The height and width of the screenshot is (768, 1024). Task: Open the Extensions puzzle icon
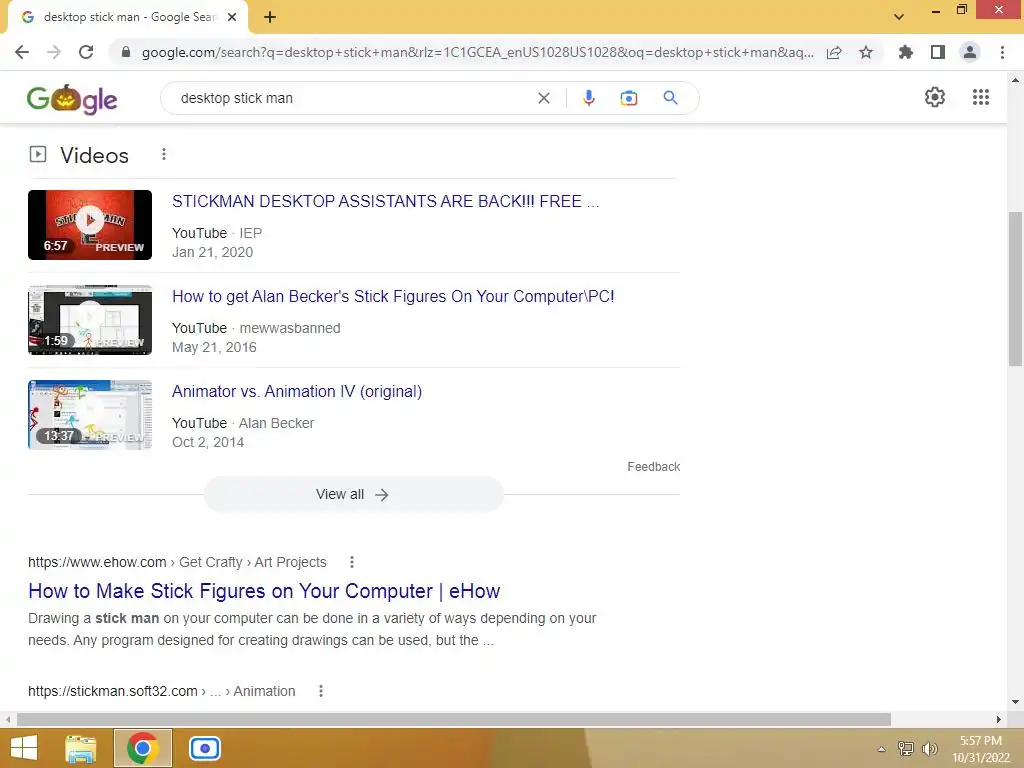coord(905,52)
